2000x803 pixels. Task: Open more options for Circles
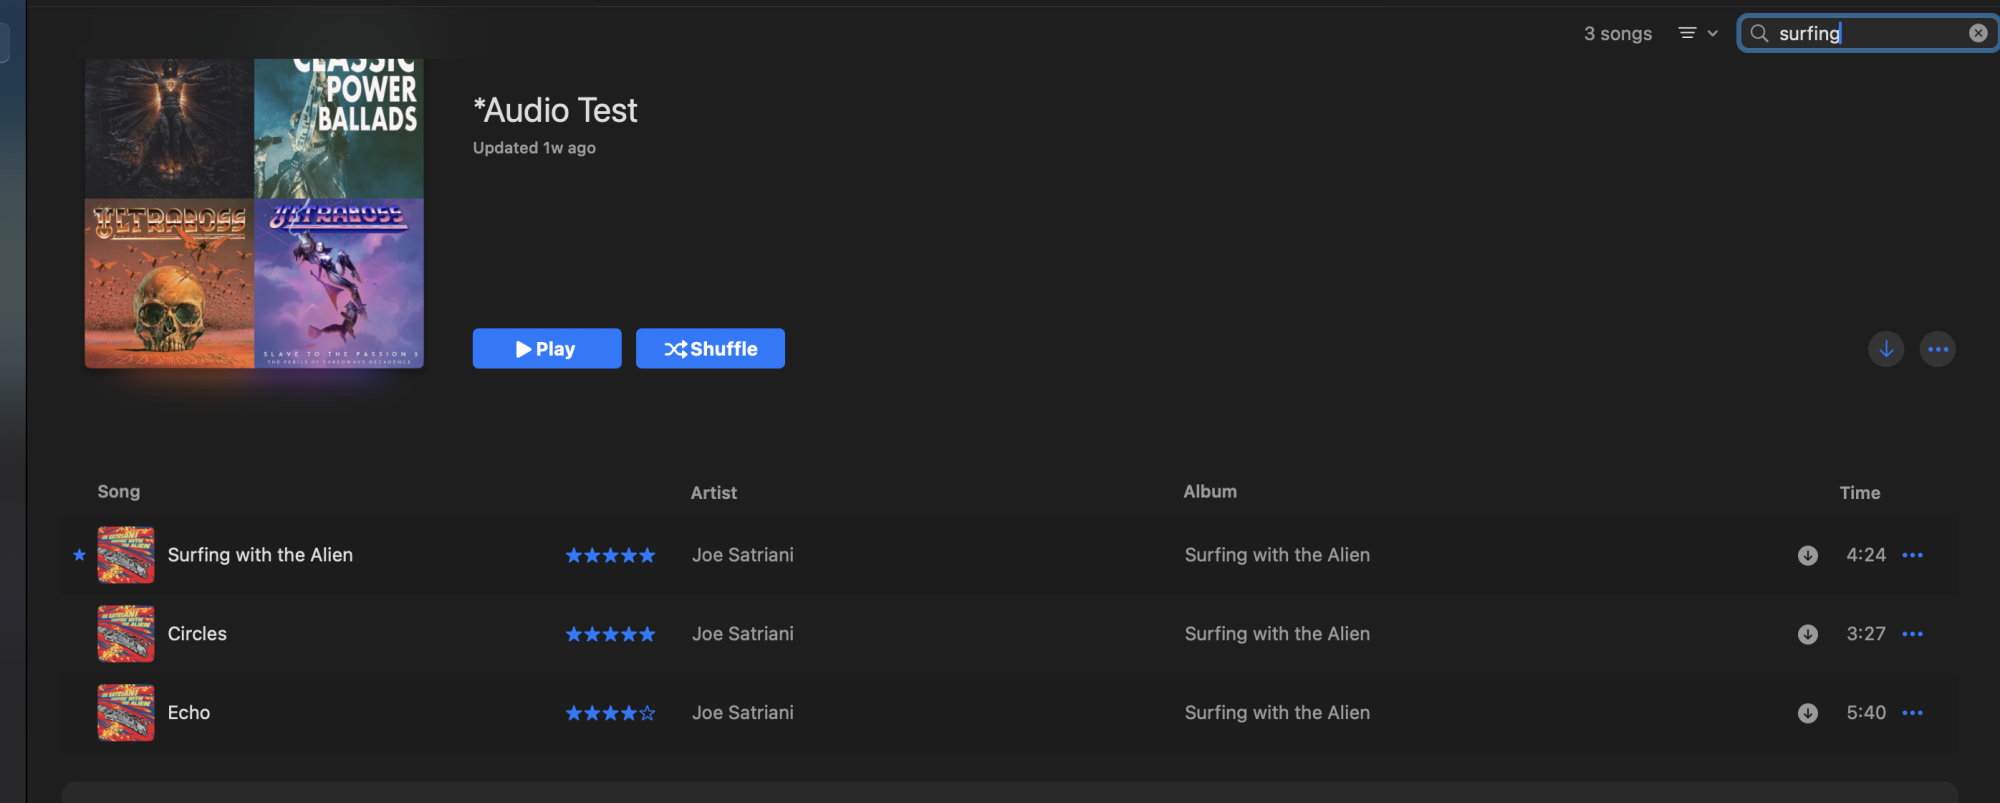(1913, 634)
